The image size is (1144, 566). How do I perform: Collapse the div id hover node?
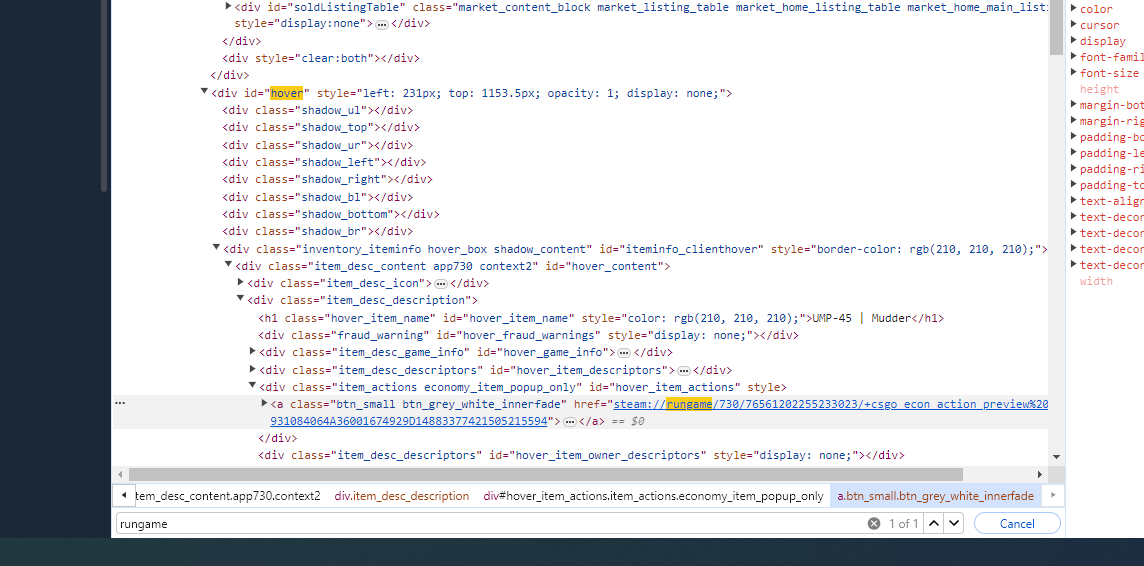(204, 91)
